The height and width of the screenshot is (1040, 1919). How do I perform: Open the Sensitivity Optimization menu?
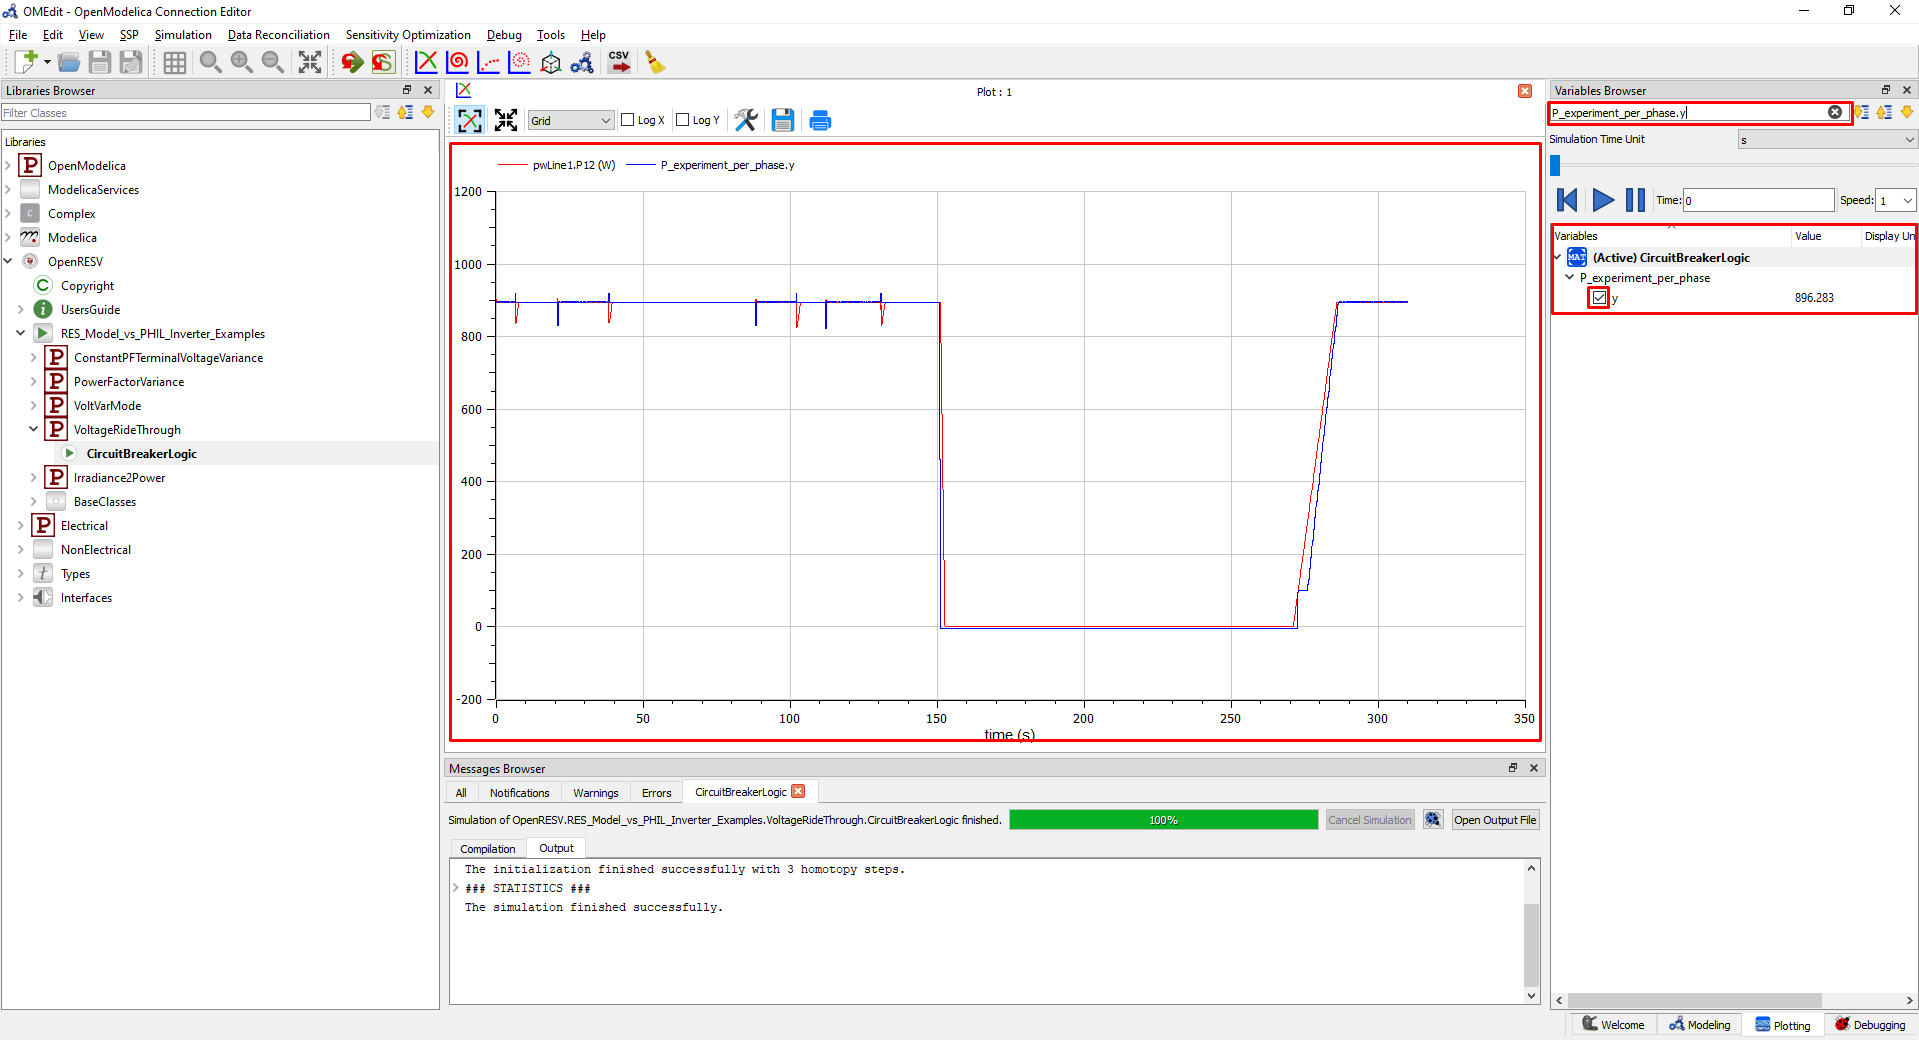point(408,35)
